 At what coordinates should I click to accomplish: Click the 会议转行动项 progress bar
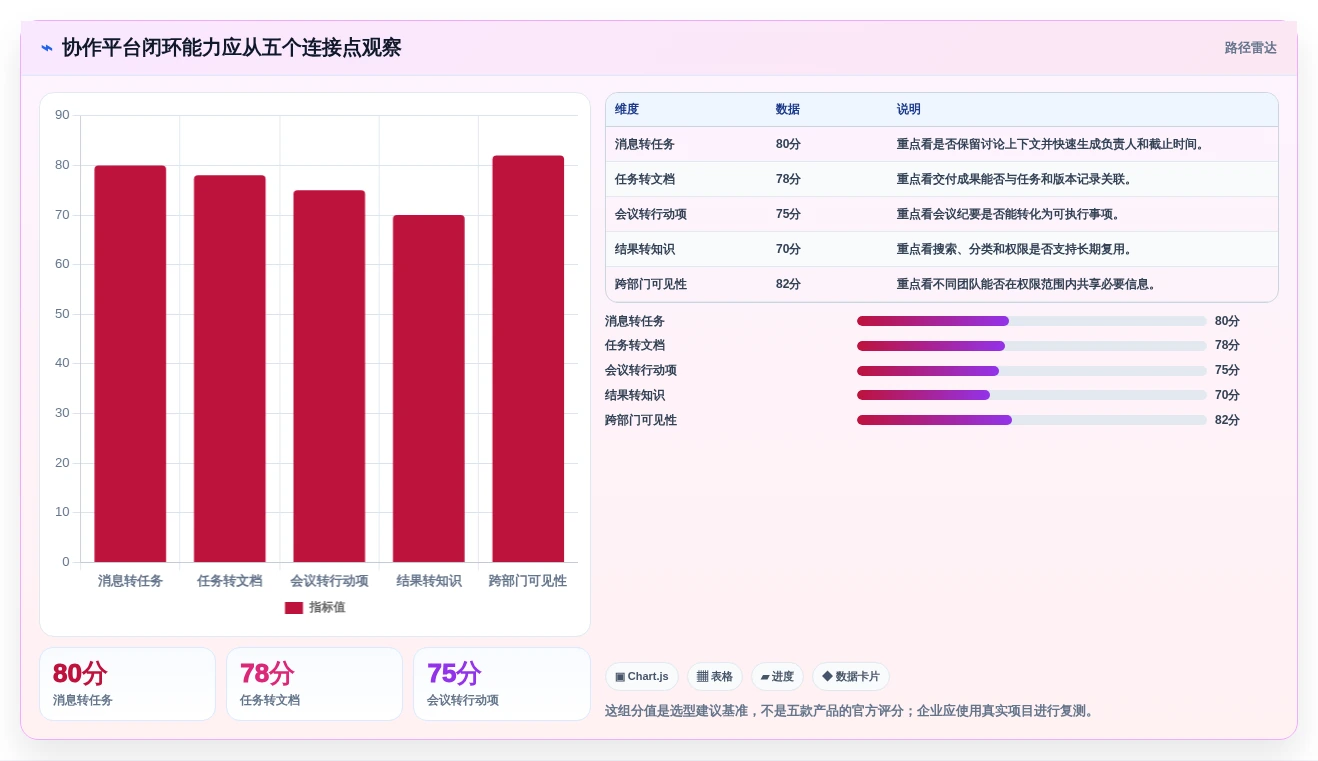[x=1032, y=371]
